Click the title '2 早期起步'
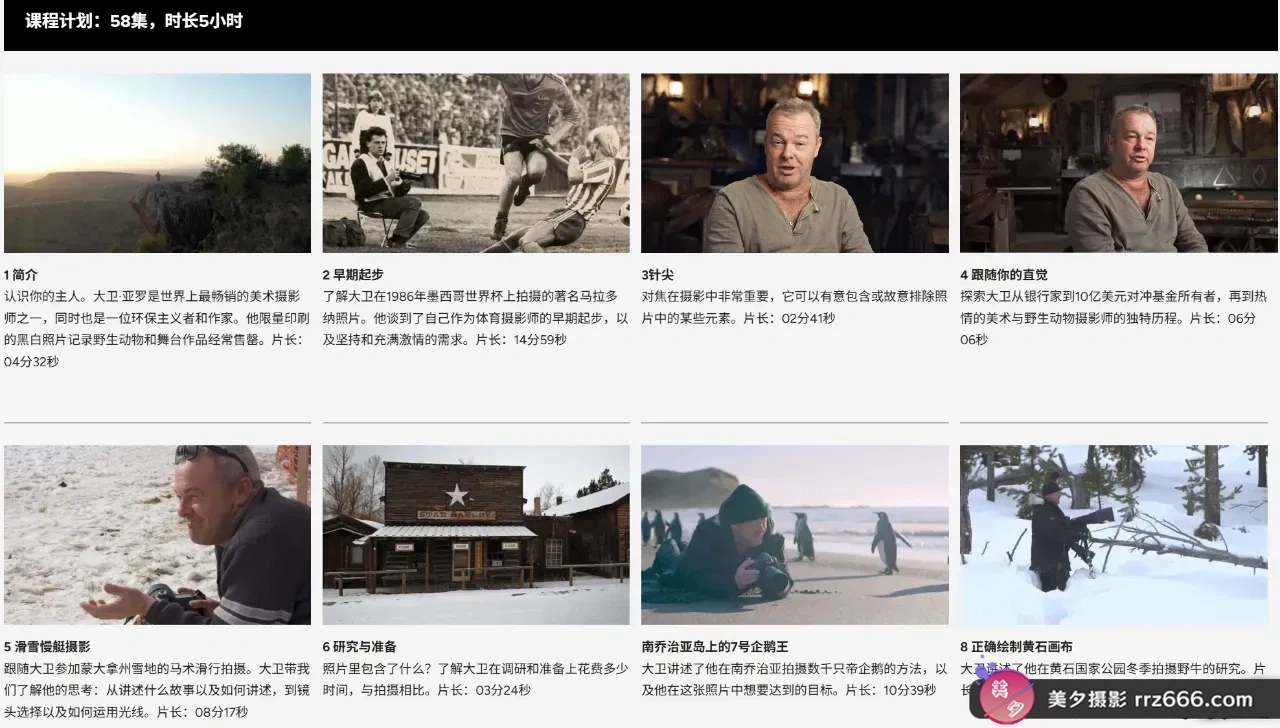Screen dimensions: 1280x728 click(353, 274)
